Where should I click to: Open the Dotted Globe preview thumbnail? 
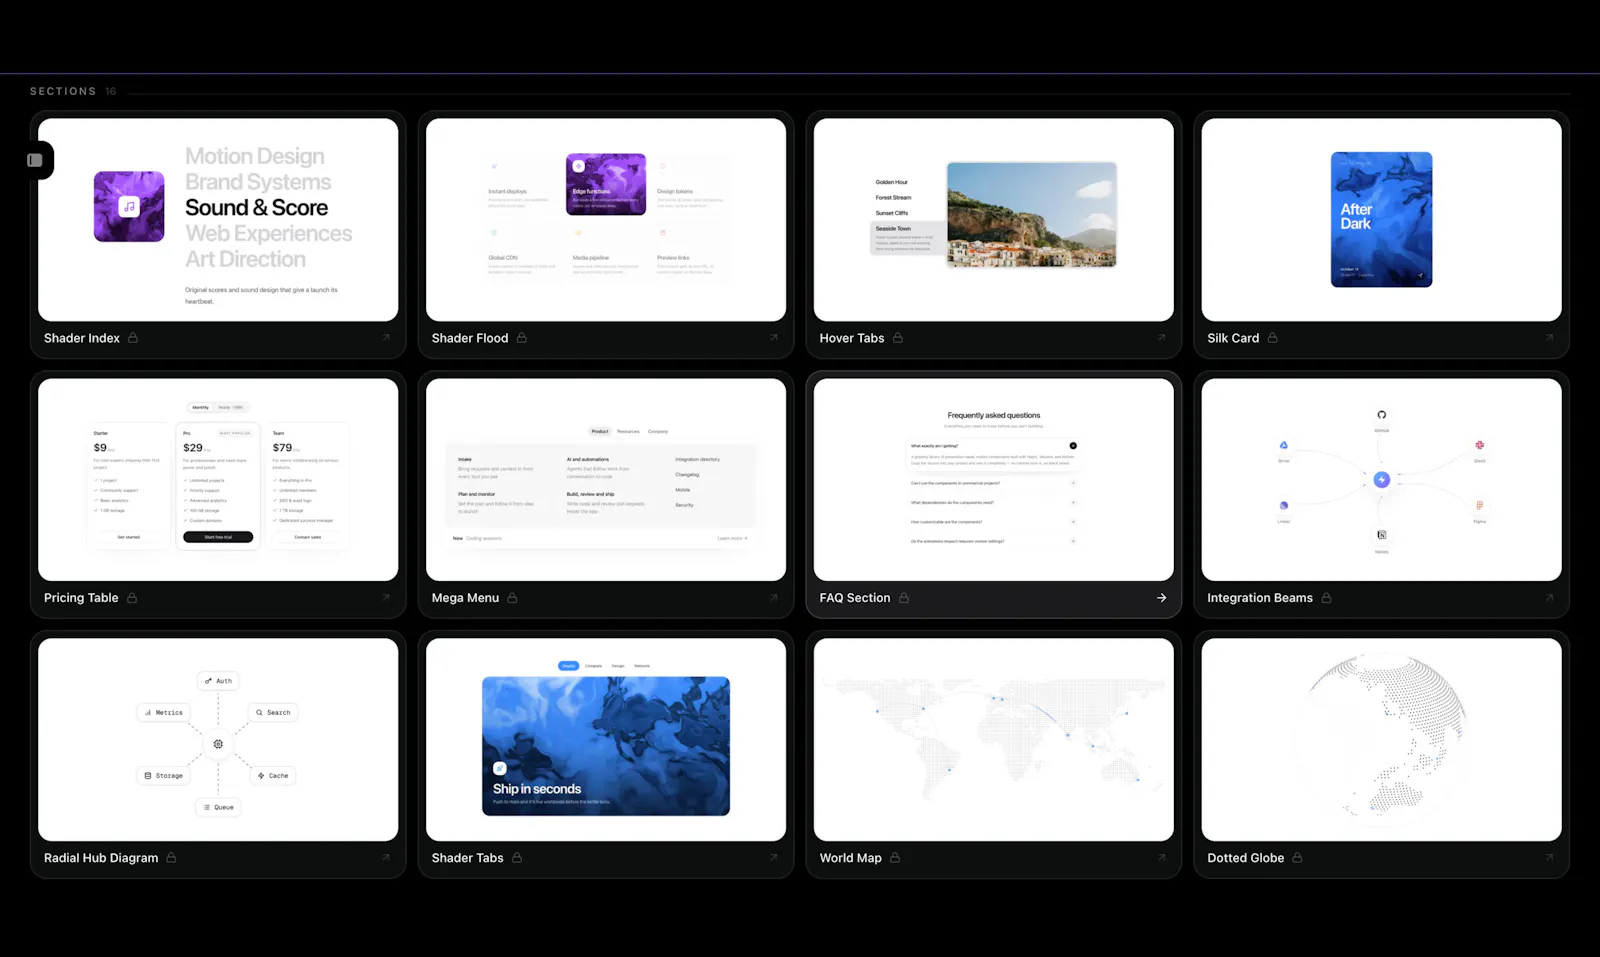pyautogui.click(x=1382, y=740)
